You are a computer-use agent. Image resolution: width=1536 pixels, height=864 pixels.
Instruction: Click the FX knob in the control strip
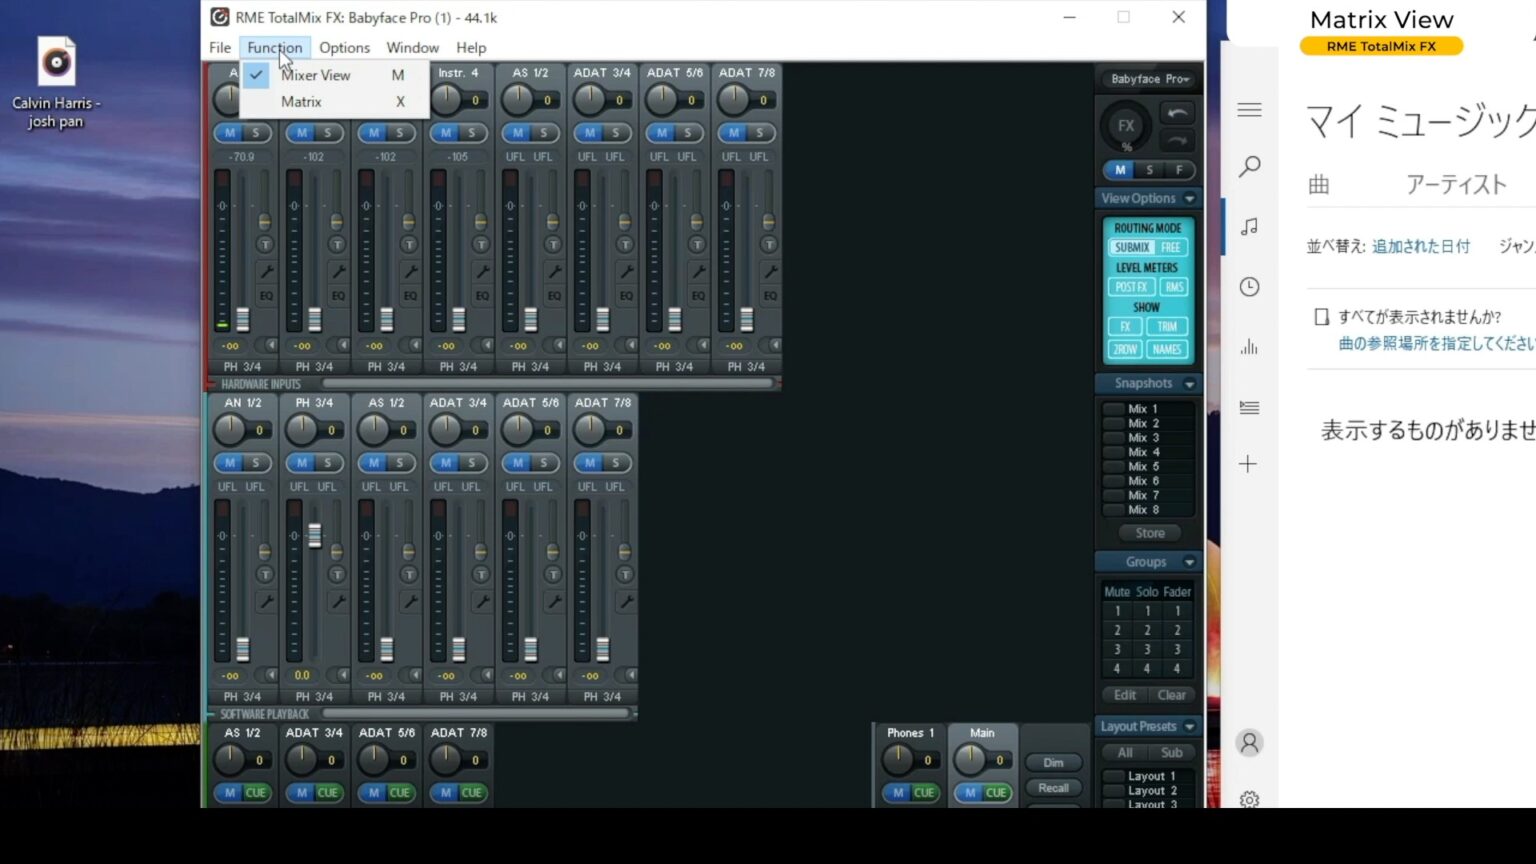tap(1124, 126)
